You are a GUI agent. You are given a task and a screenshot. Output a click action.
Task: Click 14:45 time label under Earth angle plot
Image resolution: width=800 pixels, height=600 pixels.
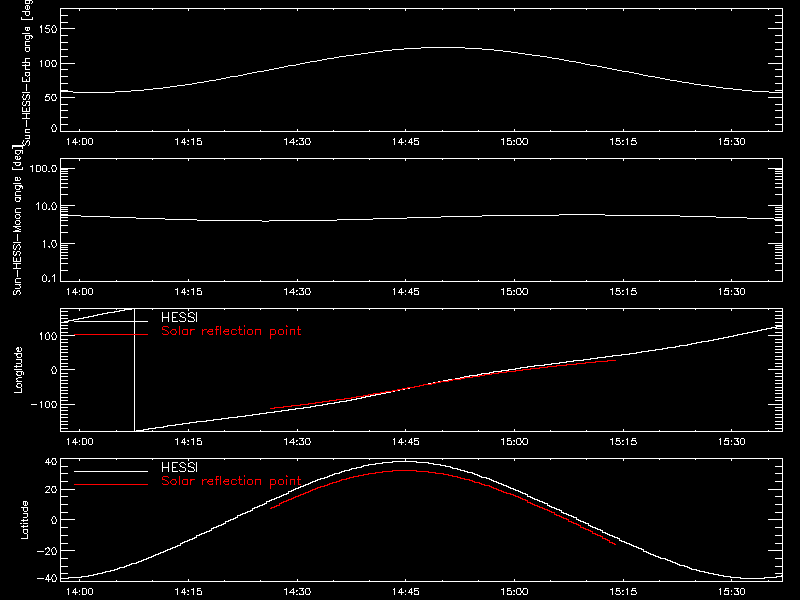pyautogui.click(x=406, y=141)
